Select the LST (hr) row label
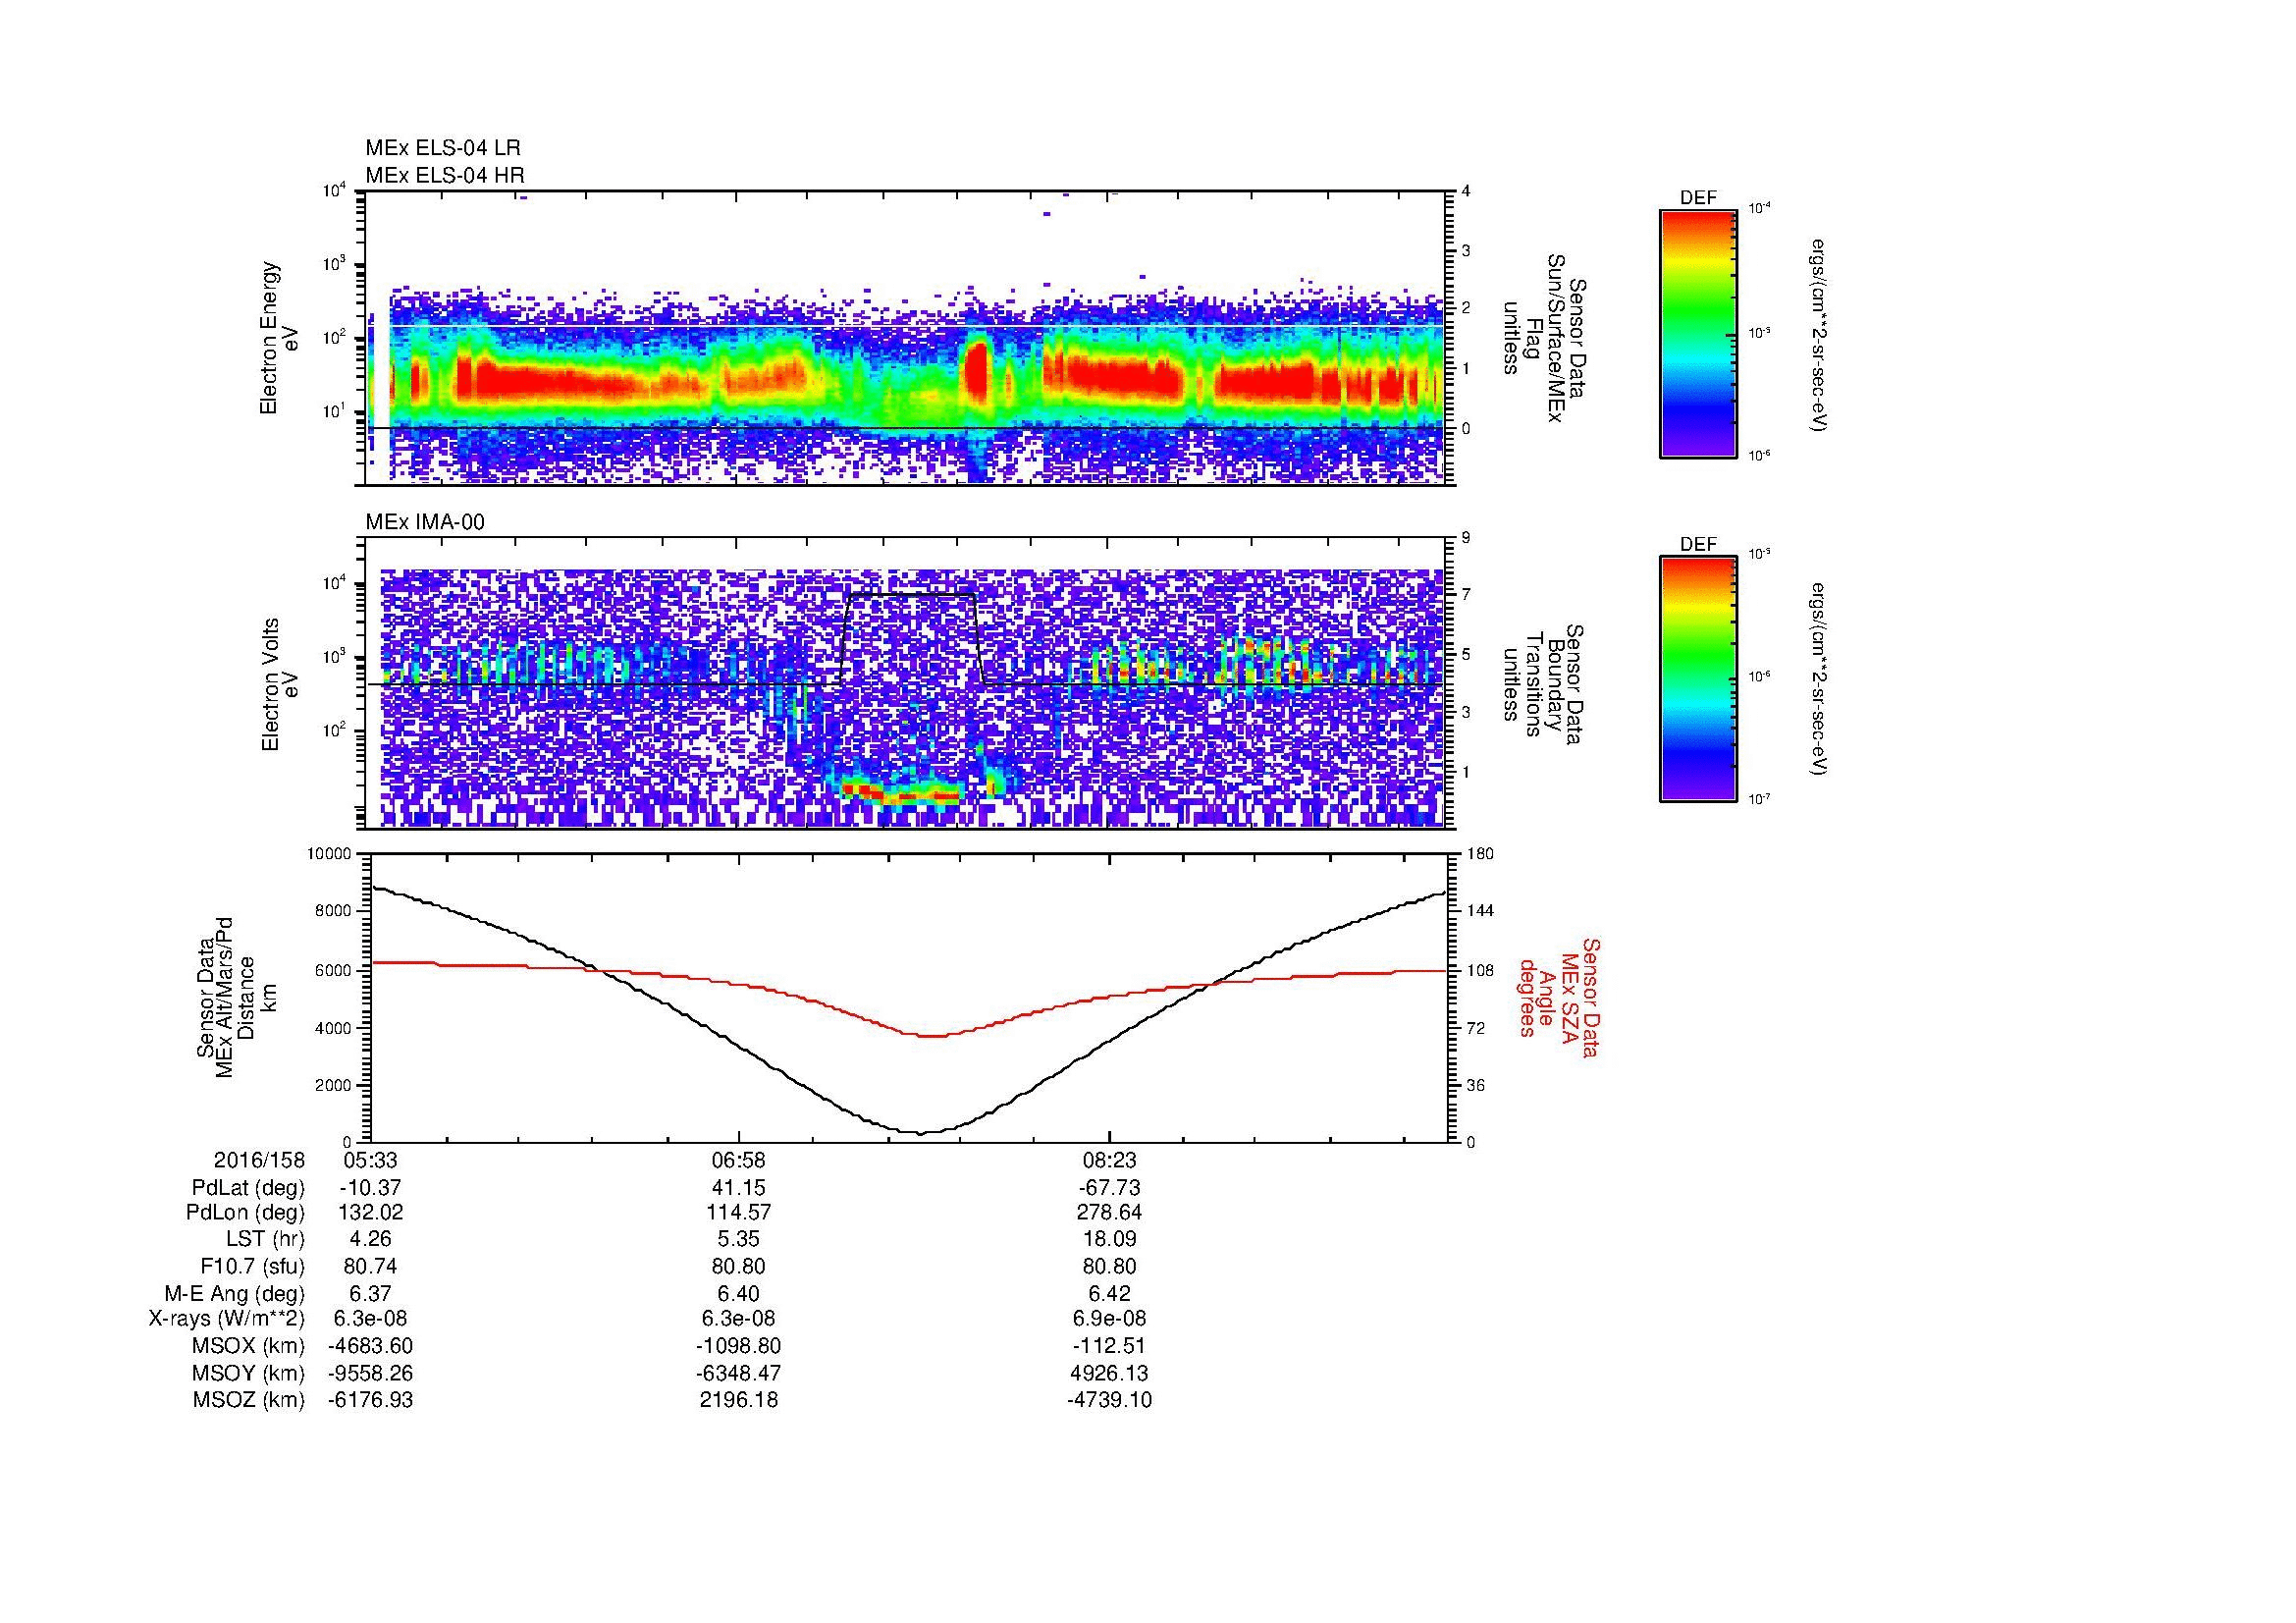Image resolution: width=2296 pixels, height=1623 pixels. point(264,1239)
